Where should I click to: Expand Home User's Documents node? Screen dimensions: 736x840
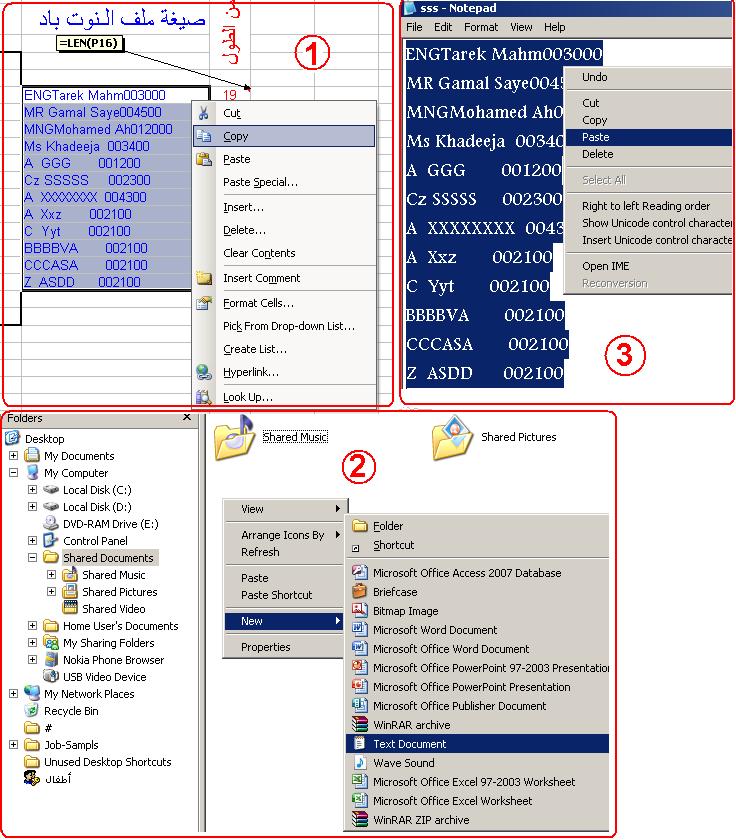(33, 626)
